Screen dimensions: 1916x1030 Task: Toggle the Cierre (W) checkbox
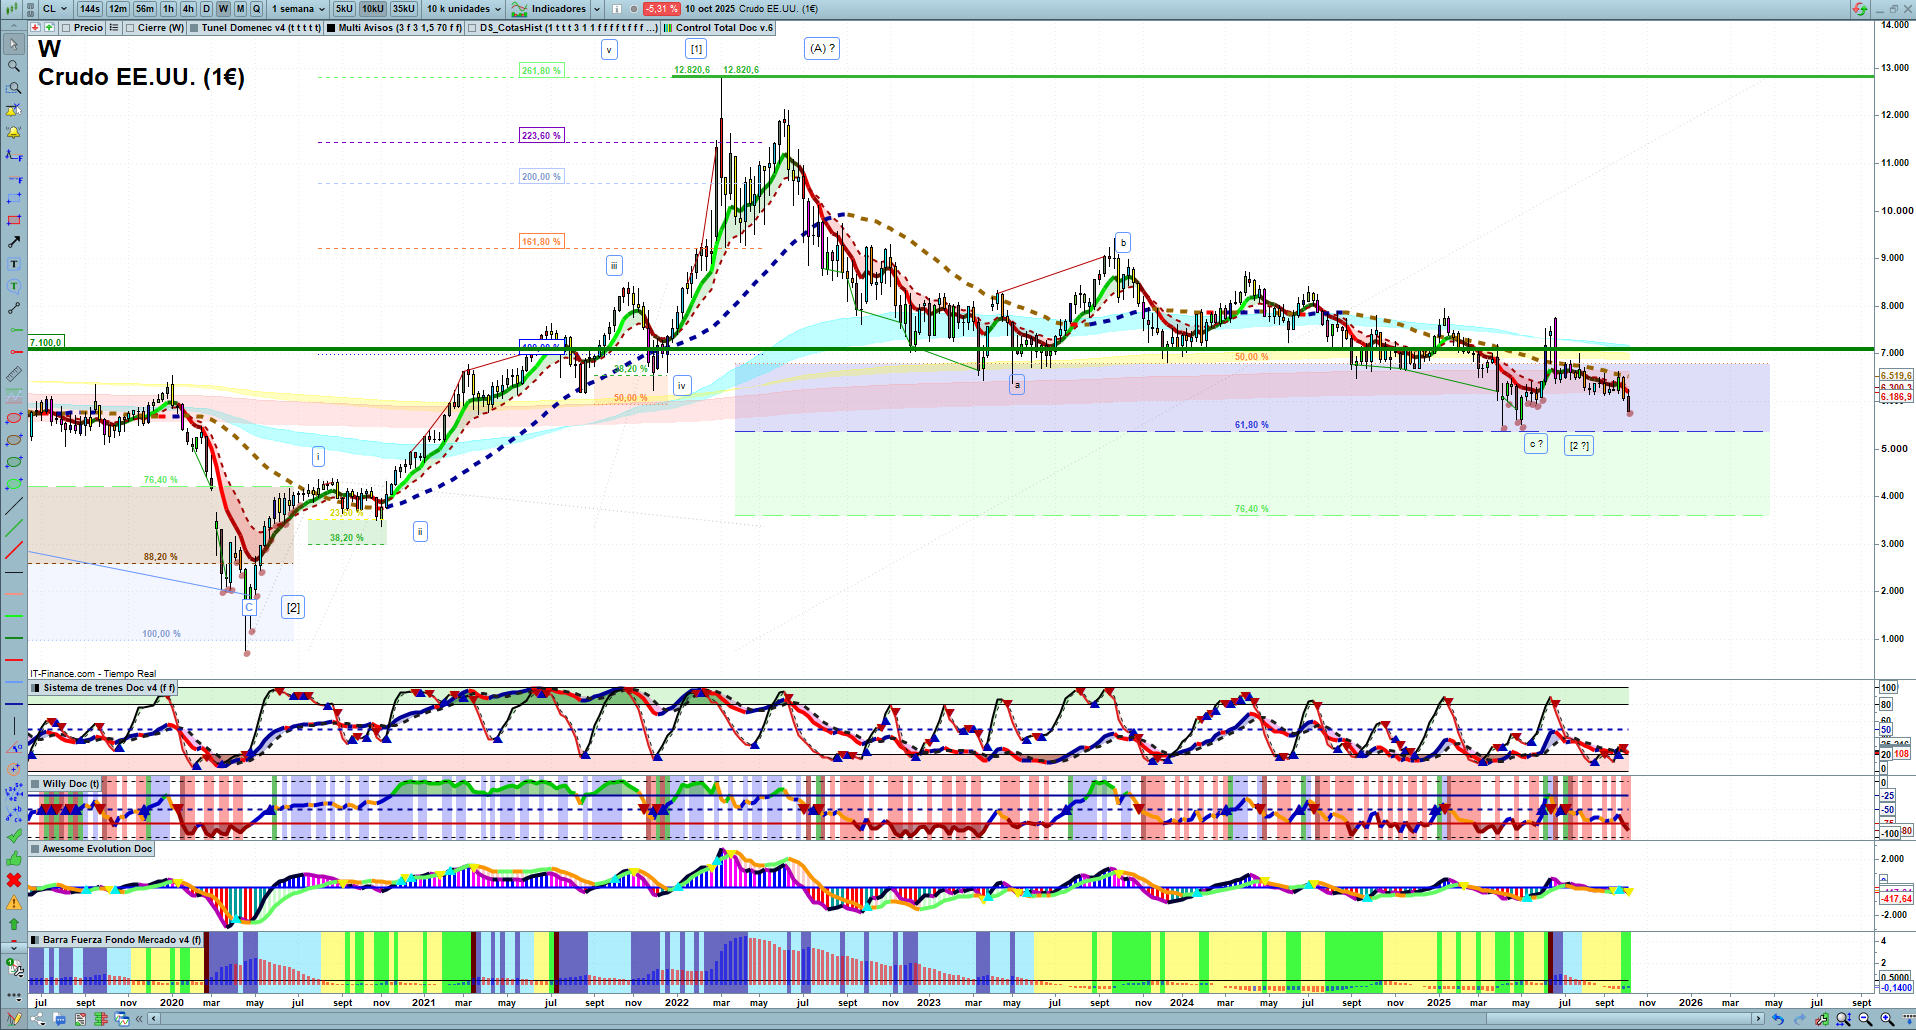click(x=130, y=28)
